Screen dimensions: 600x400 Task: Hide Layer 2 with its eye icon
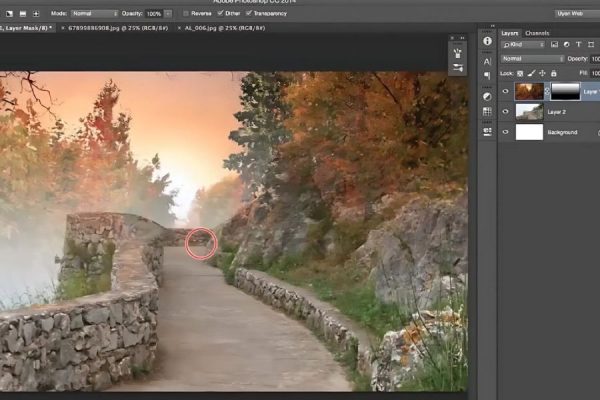[504, 112]
